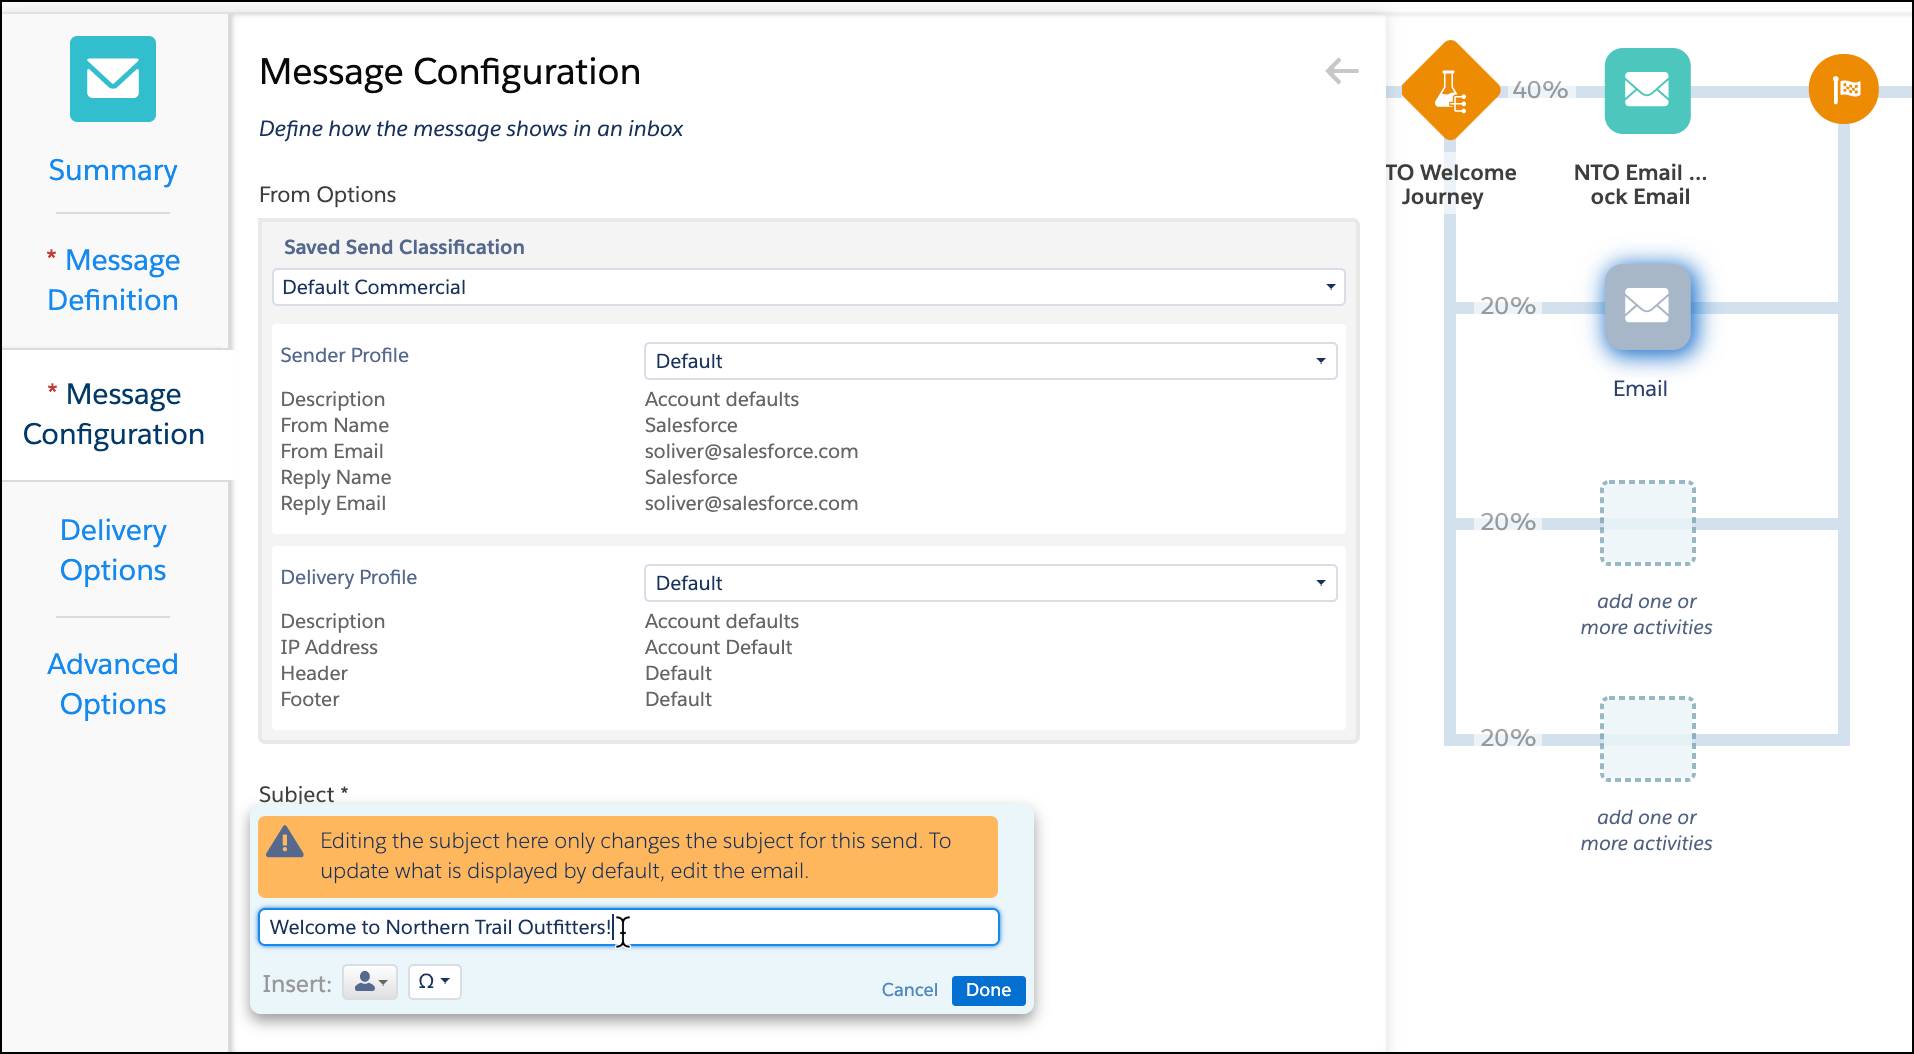Click the From Options heading
The height and width of the screenshot is (1054, 1914).
pos(327,195)
